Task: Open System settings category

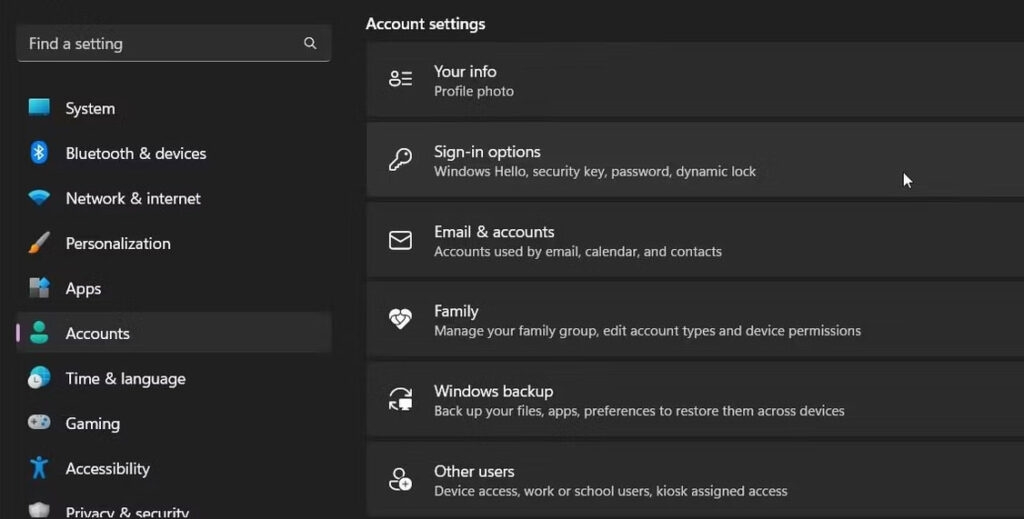Action: pyautogui.click(x=174, y=108)
